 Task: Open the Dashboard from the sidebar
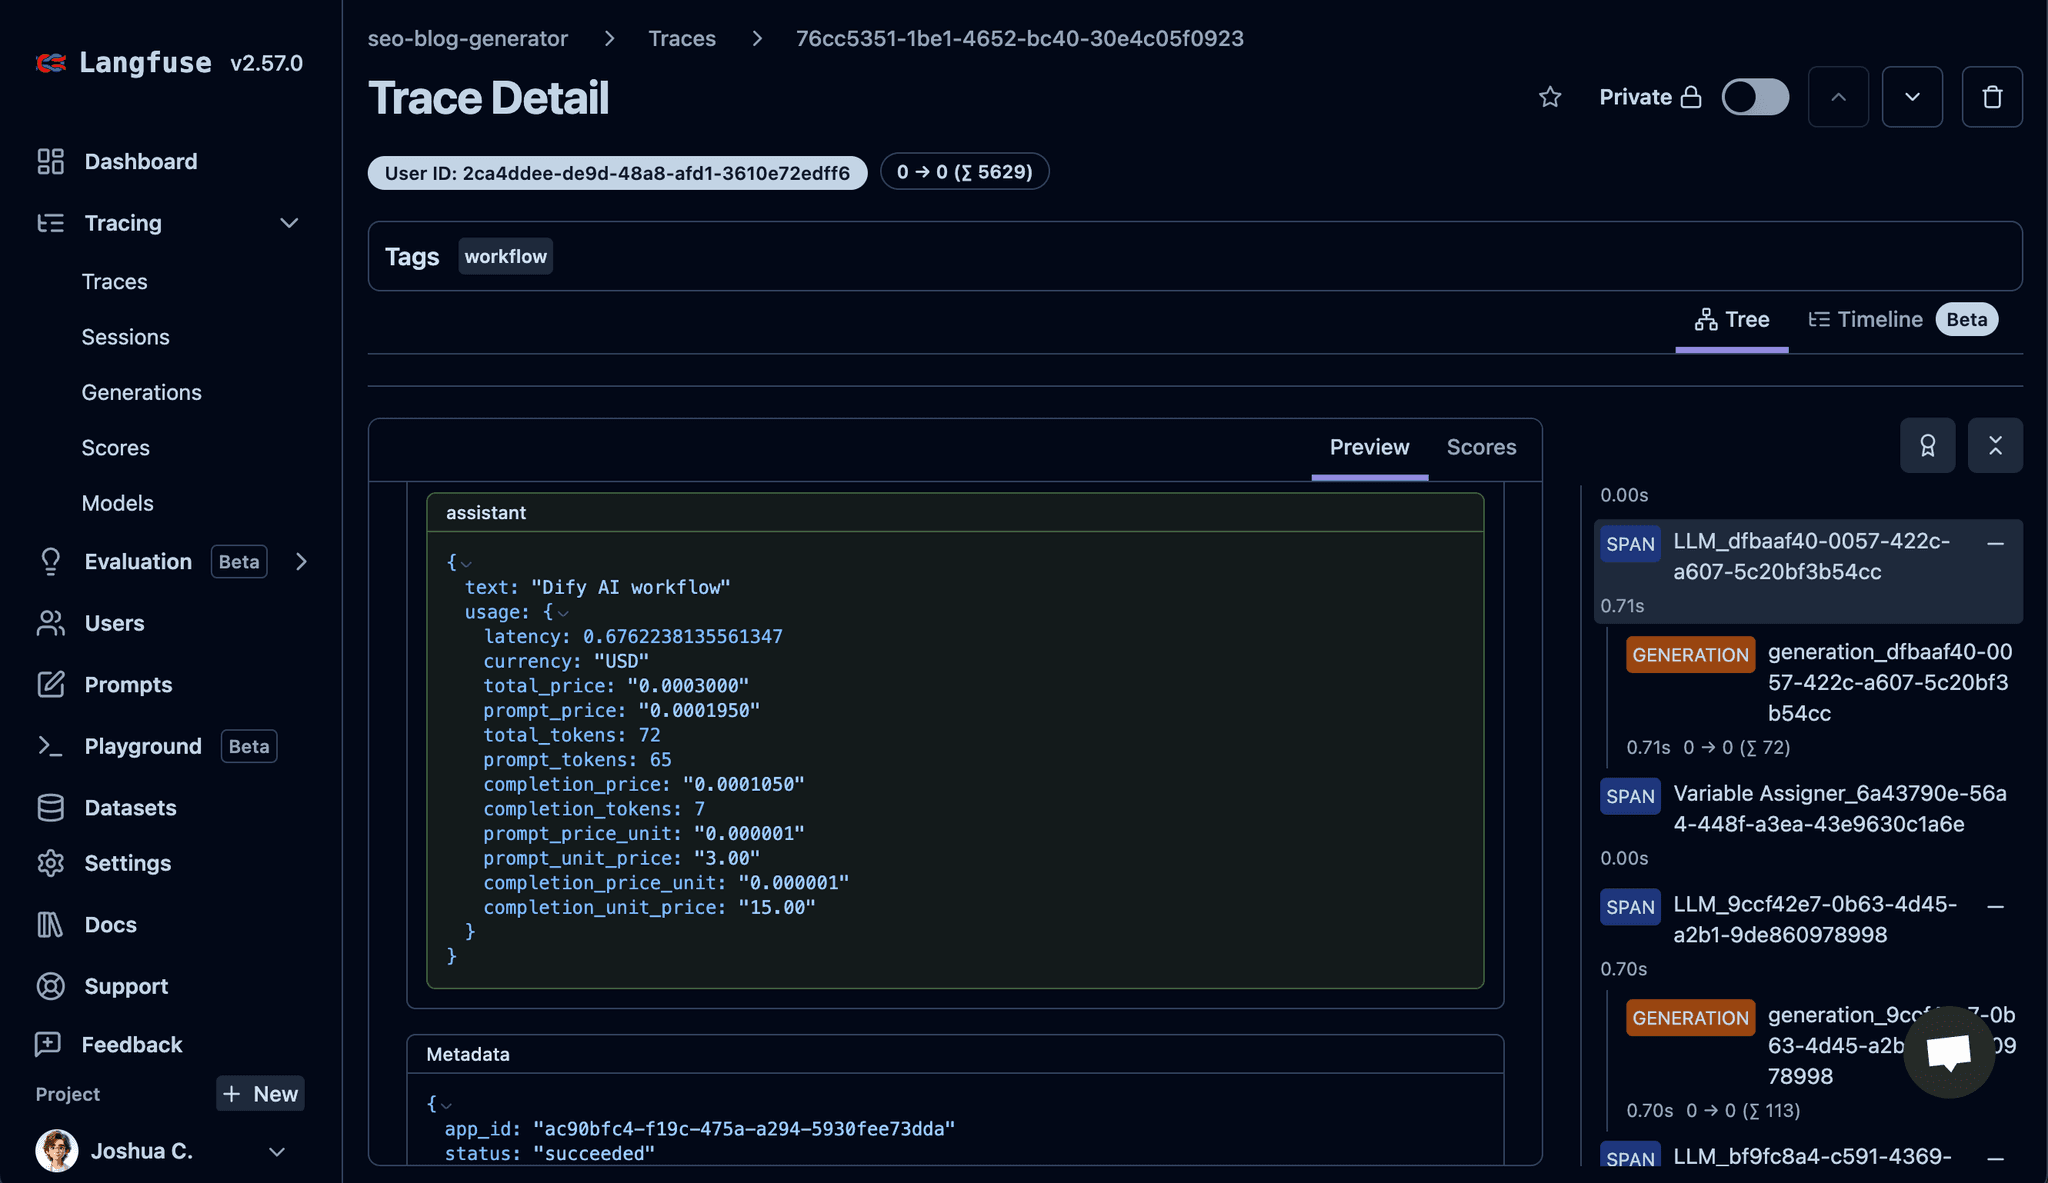[x=140, y=161]
